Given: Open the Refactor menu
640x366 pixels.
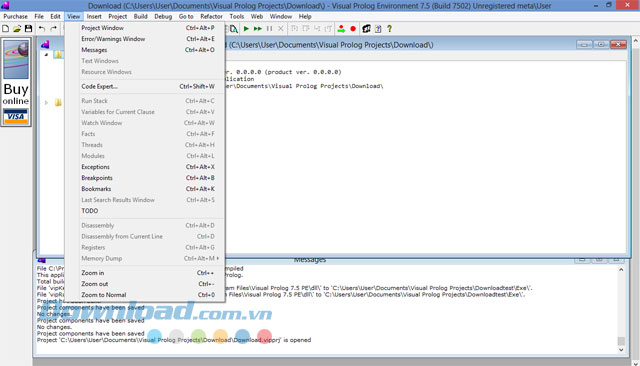Looking at the screenshot, I should pos(211,16).
